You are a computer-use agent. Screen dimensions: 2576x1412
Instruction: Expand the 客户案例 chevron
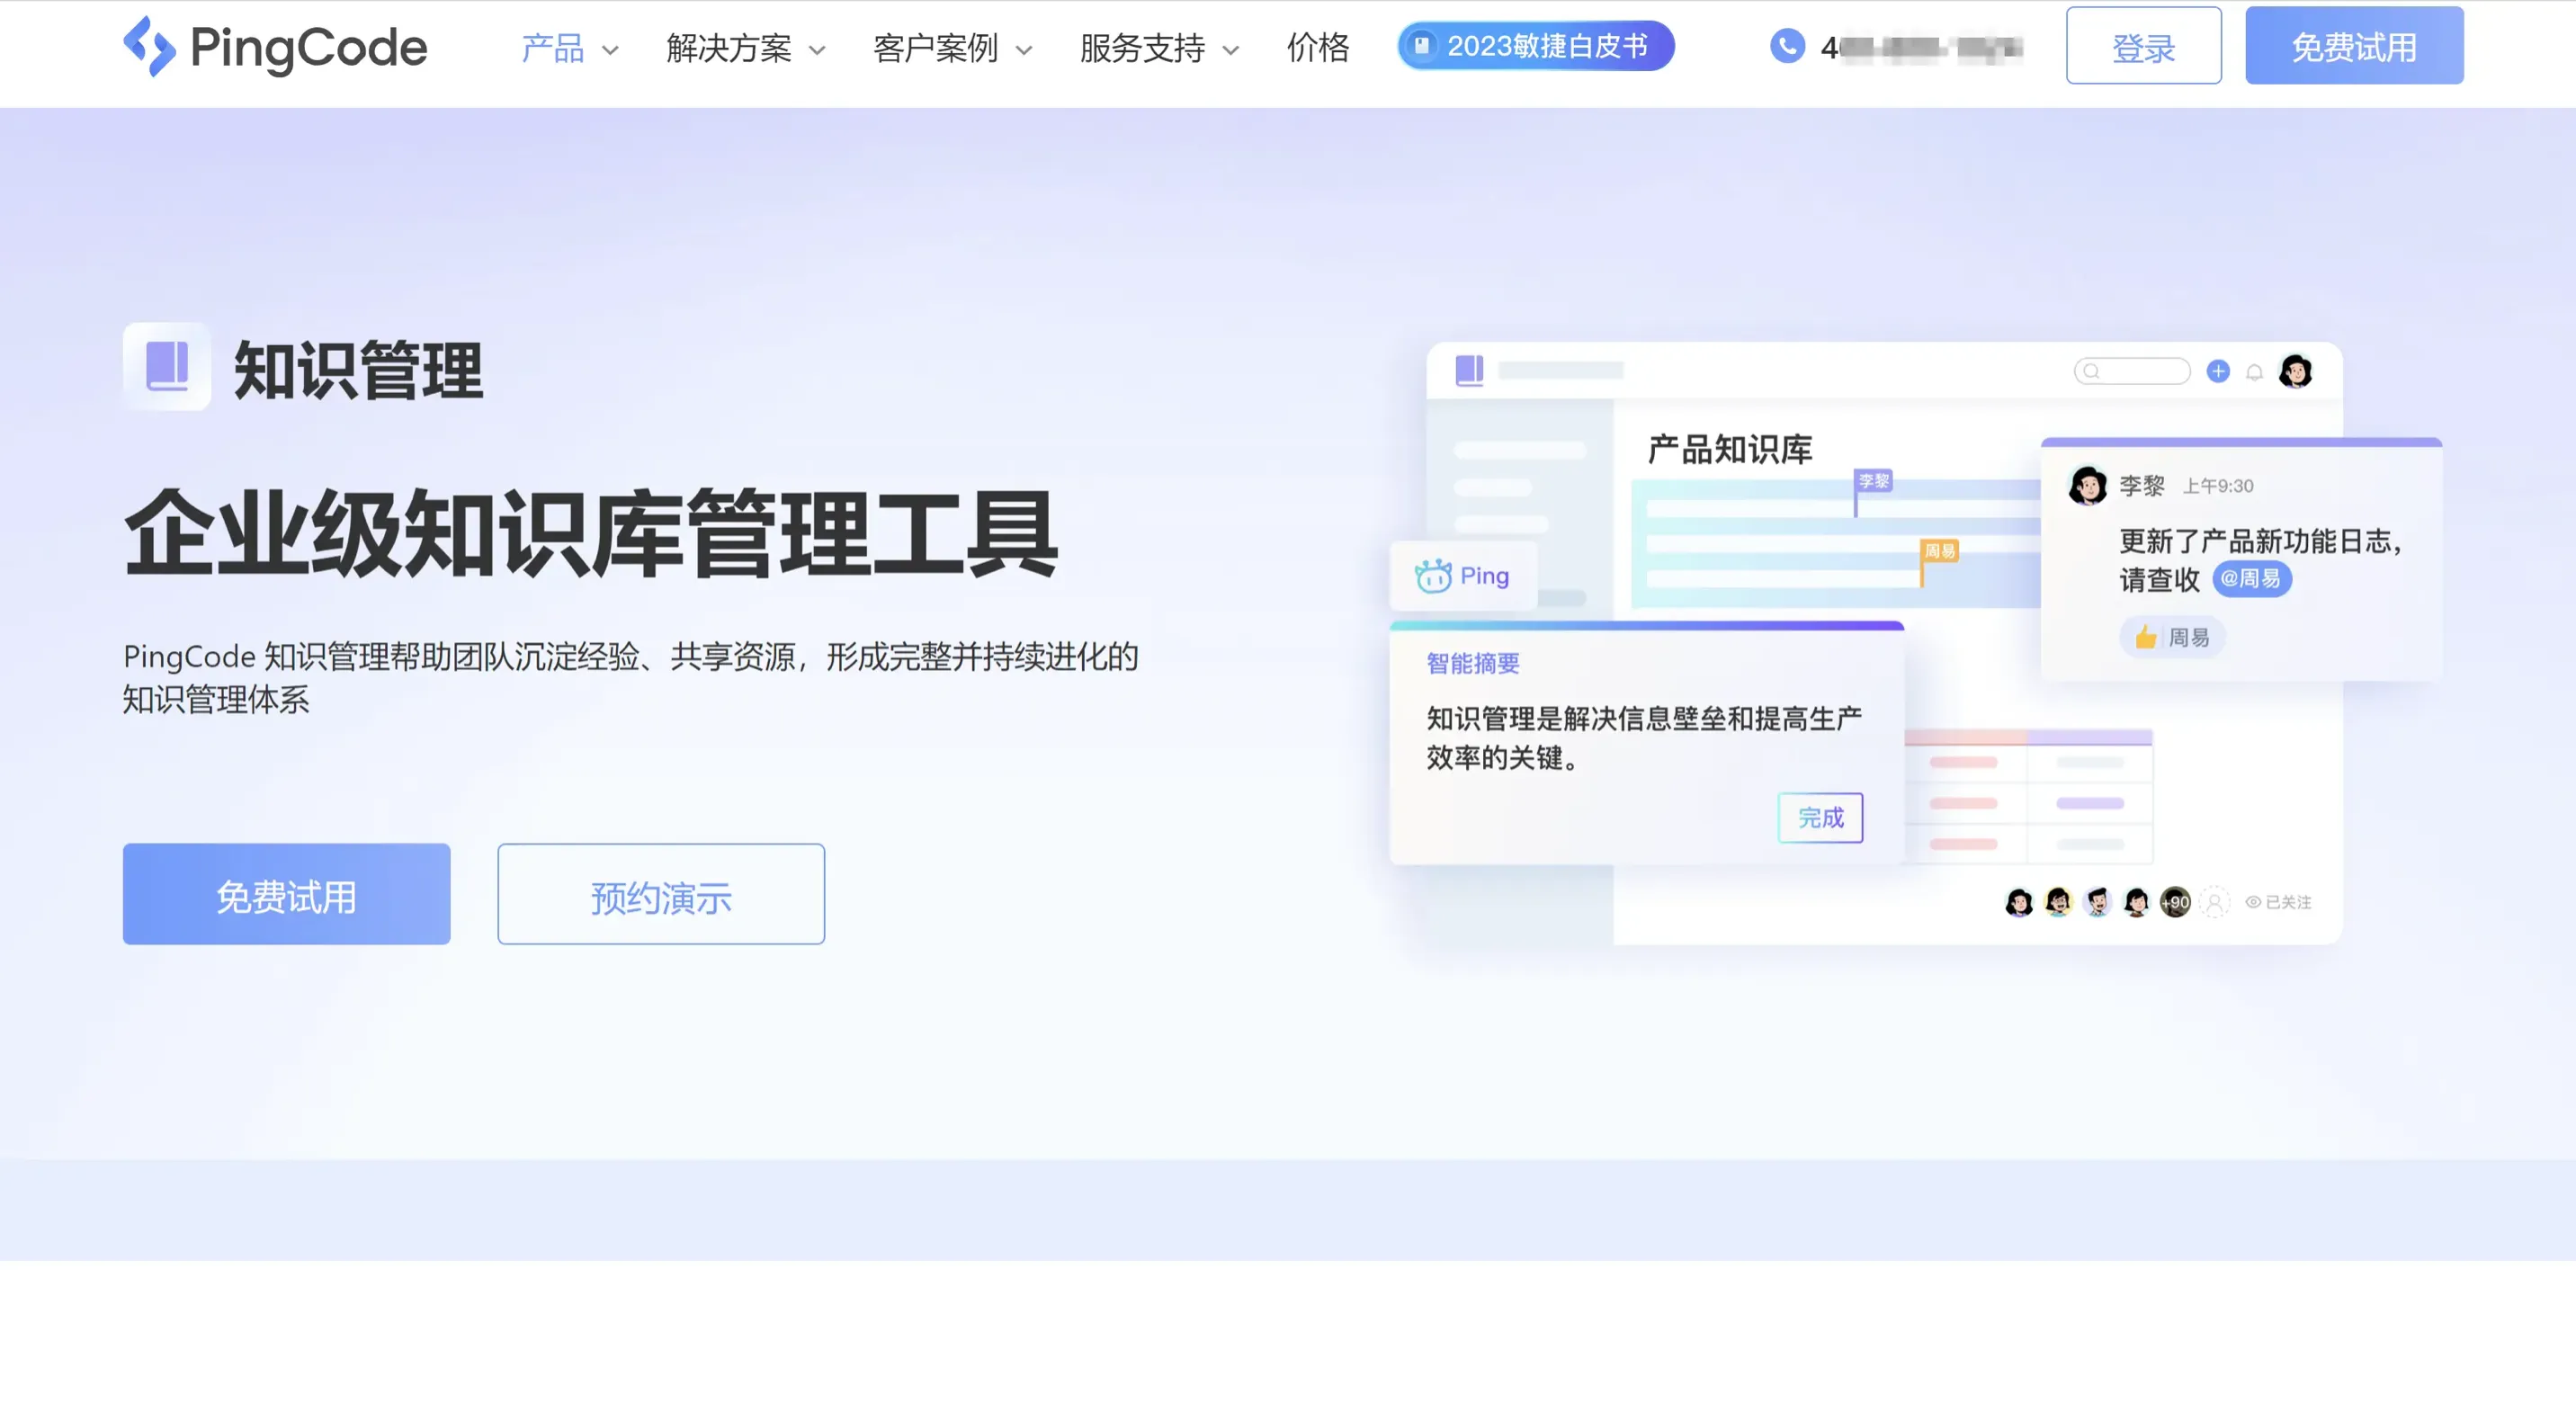tap(1024, 50)
